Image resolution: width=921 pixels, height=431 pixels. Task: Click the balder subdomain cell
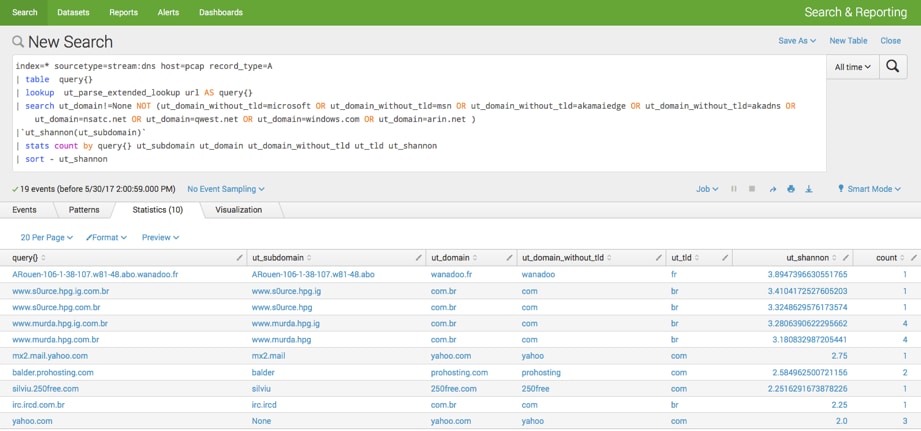(x=263, y=372)
